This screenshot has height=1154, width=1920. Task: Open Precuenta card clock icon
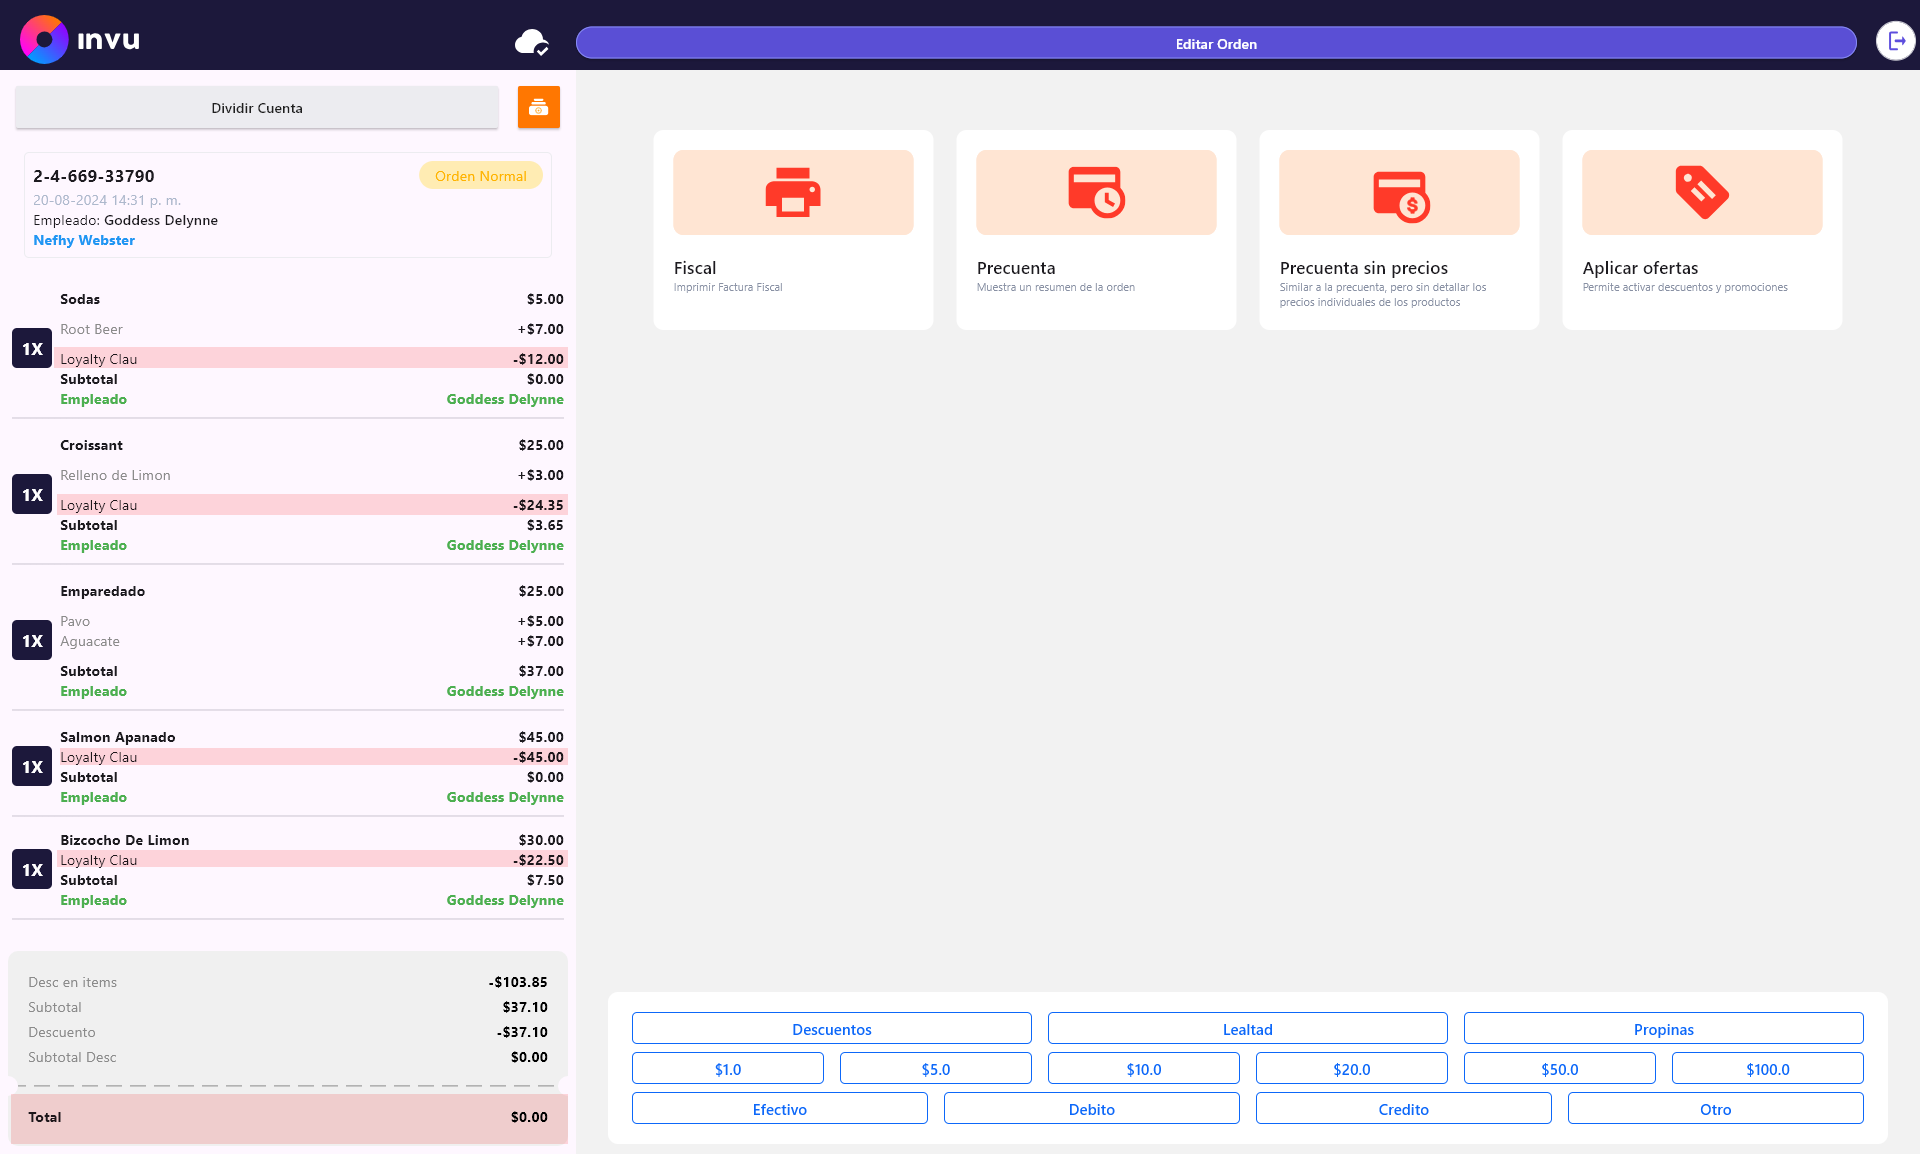tap(1096, 192)
